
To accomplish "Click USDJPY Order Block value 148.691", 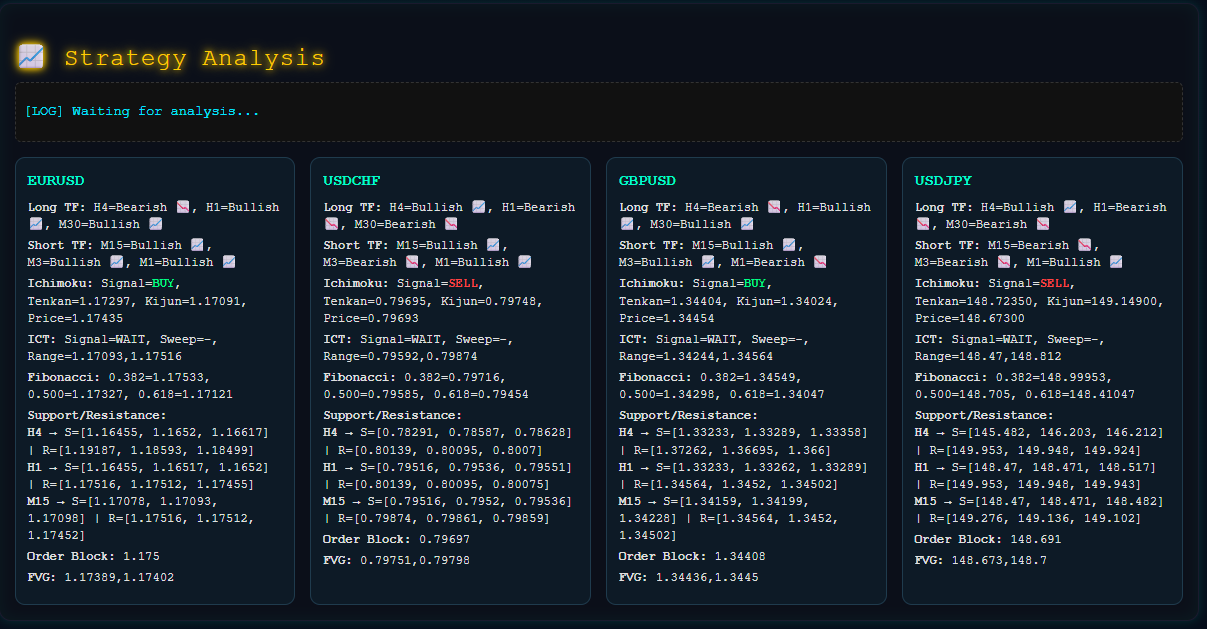I will pyautogui.click(x=1035, y=539).
